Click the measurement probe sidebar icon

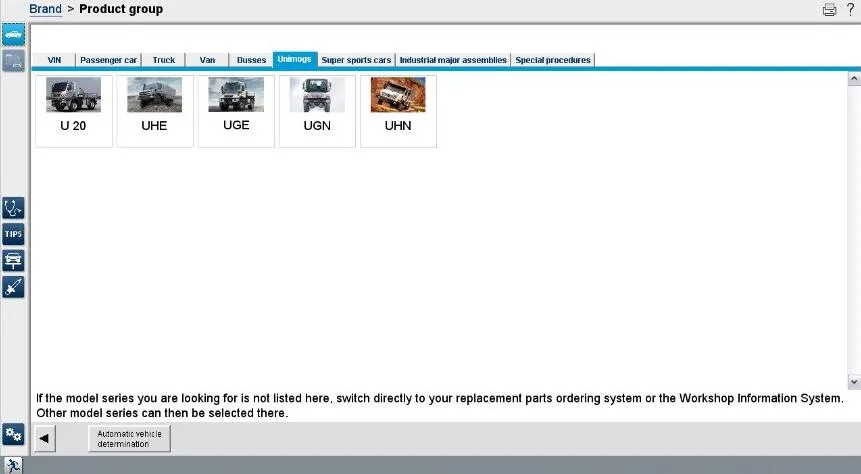pos(13,287)
